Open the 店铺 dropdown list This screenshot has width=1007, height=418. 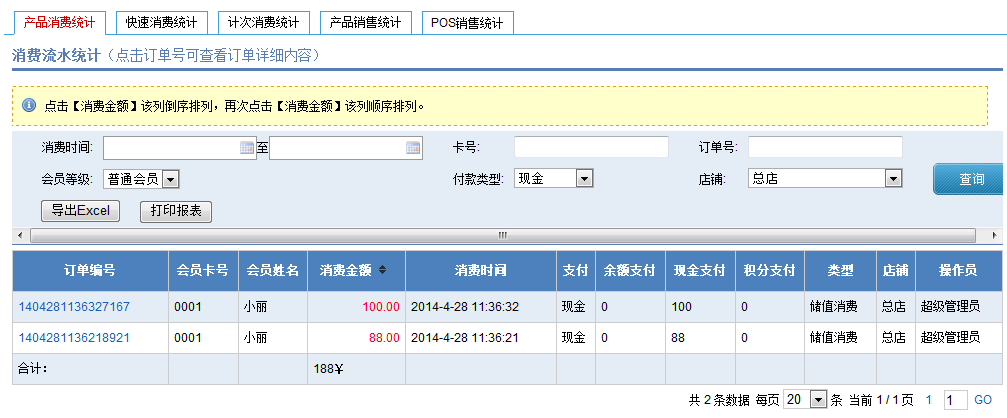[893, 179]
